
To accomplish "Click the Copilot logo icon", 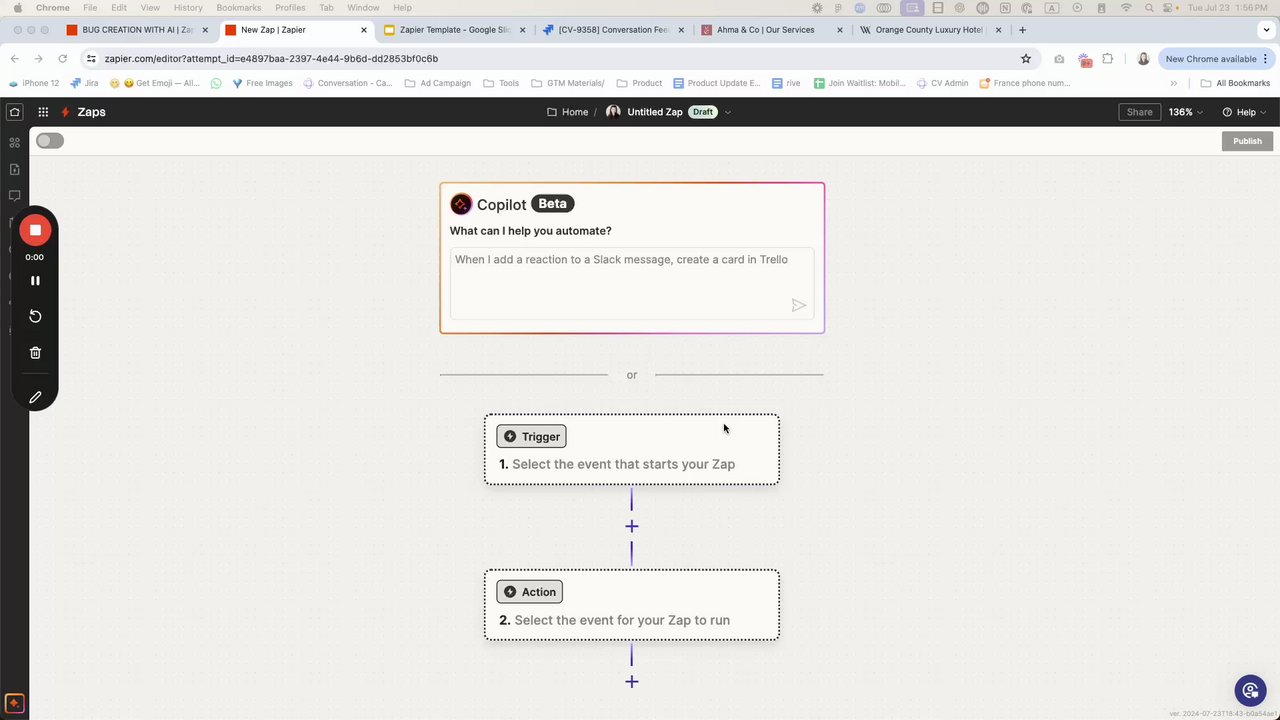I will [x=461, y=204].
